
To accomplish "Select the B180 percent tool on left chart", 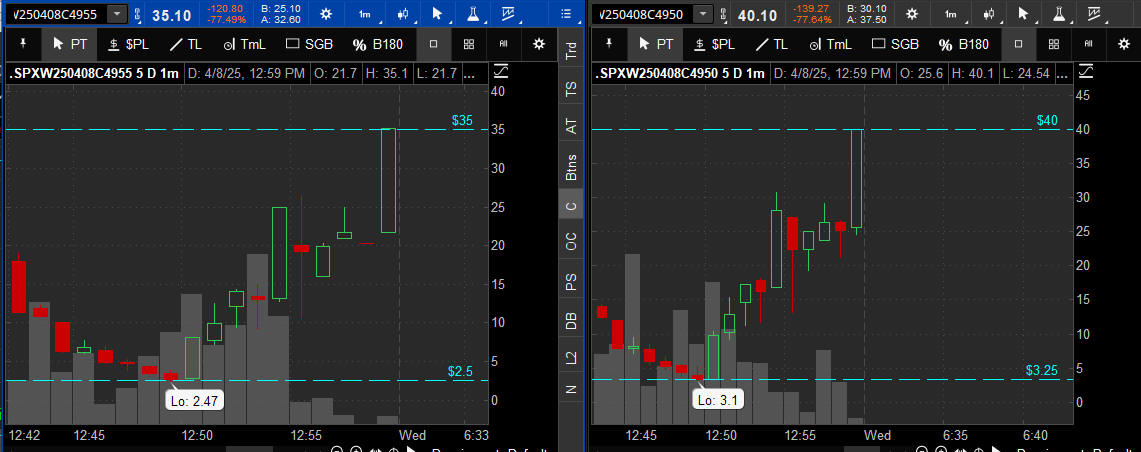I will pyautogui.click(x=375, y=44).
